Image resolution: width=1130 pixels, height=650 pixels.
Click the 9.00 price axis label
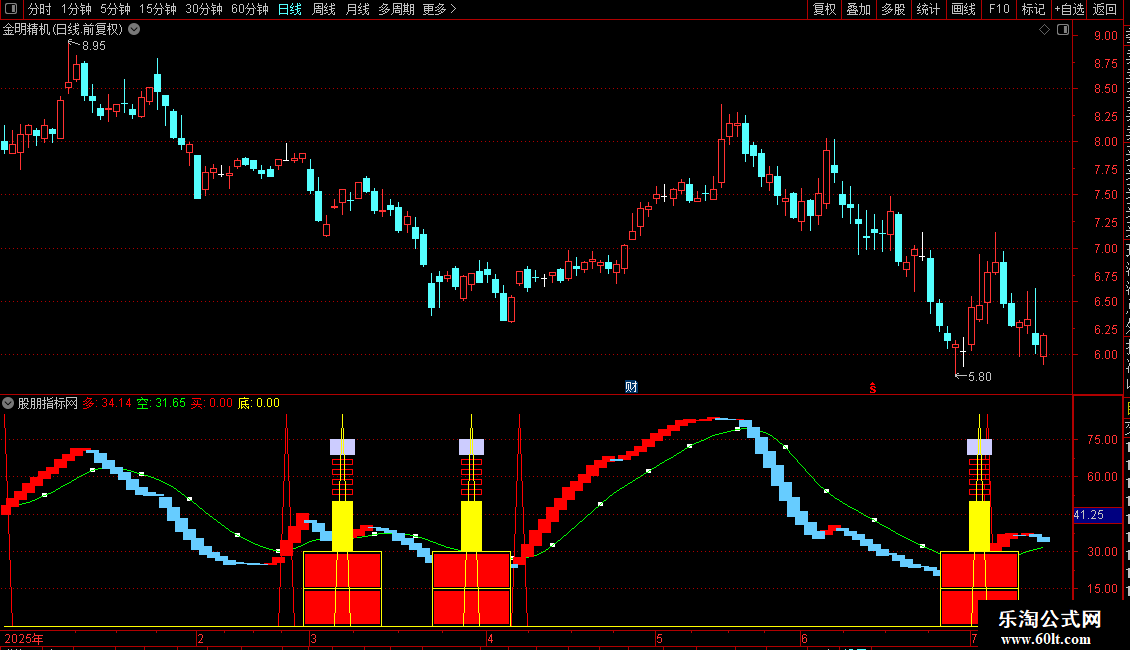(1106, 36)
